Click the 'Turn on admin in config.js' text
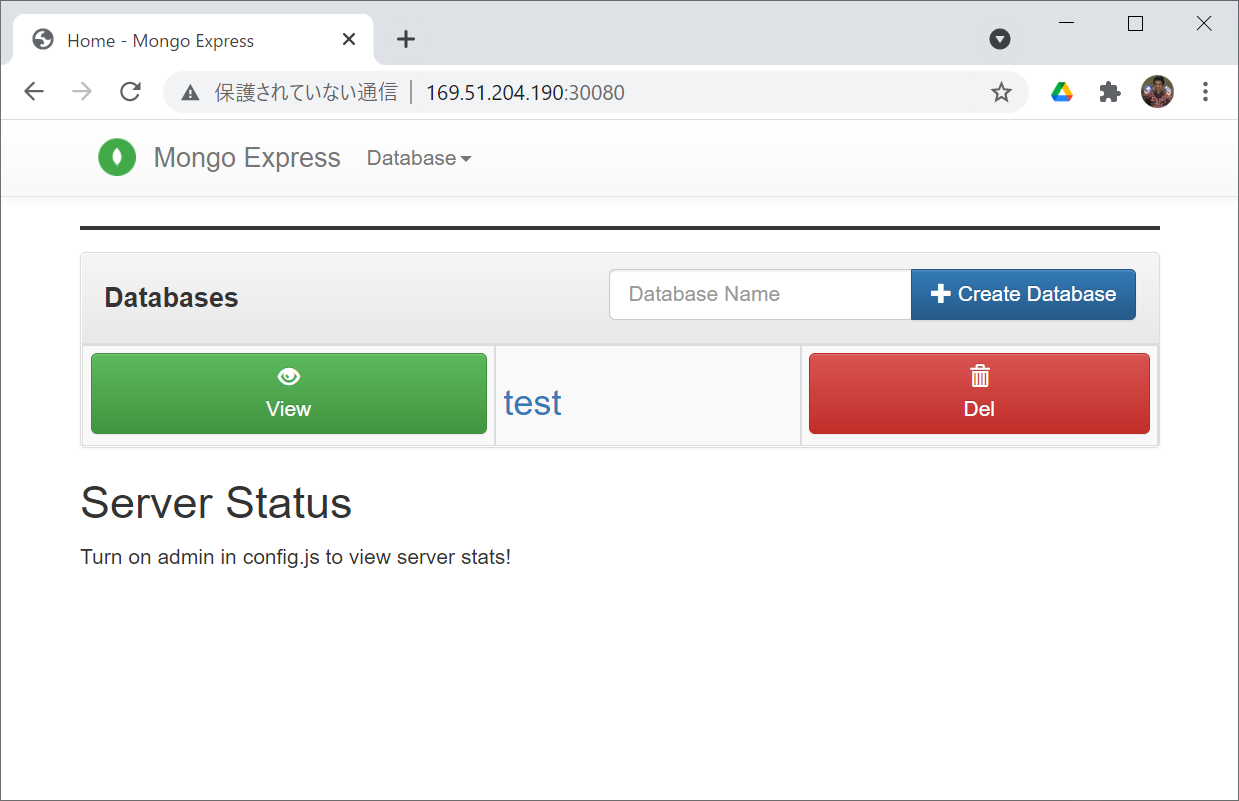 click(295, 557)
